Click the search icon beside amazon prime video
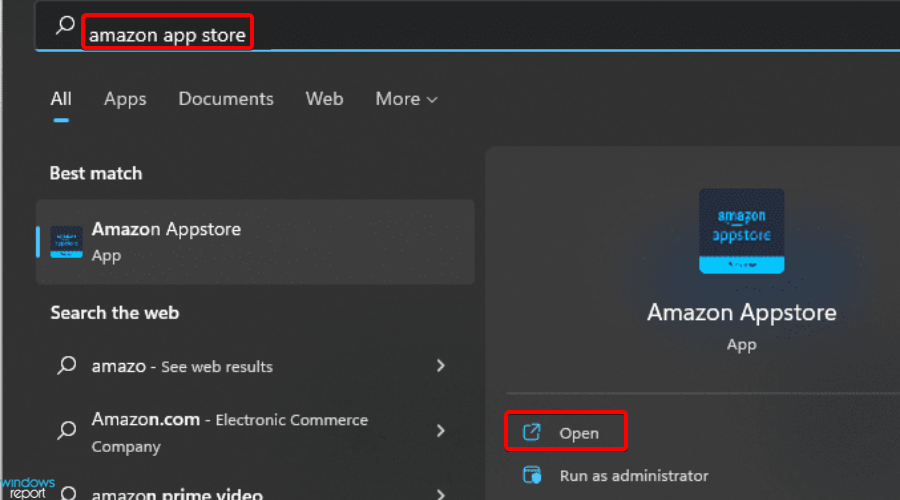 click(x=67, y=493)
